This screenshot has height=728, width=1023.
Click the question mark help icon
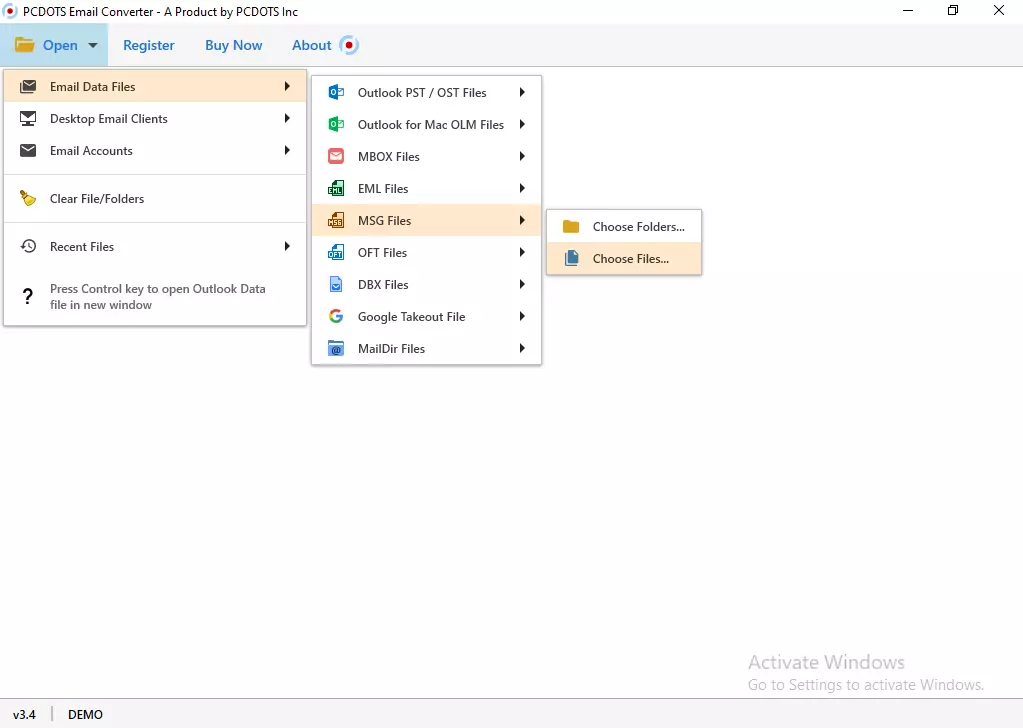(27, 296)
